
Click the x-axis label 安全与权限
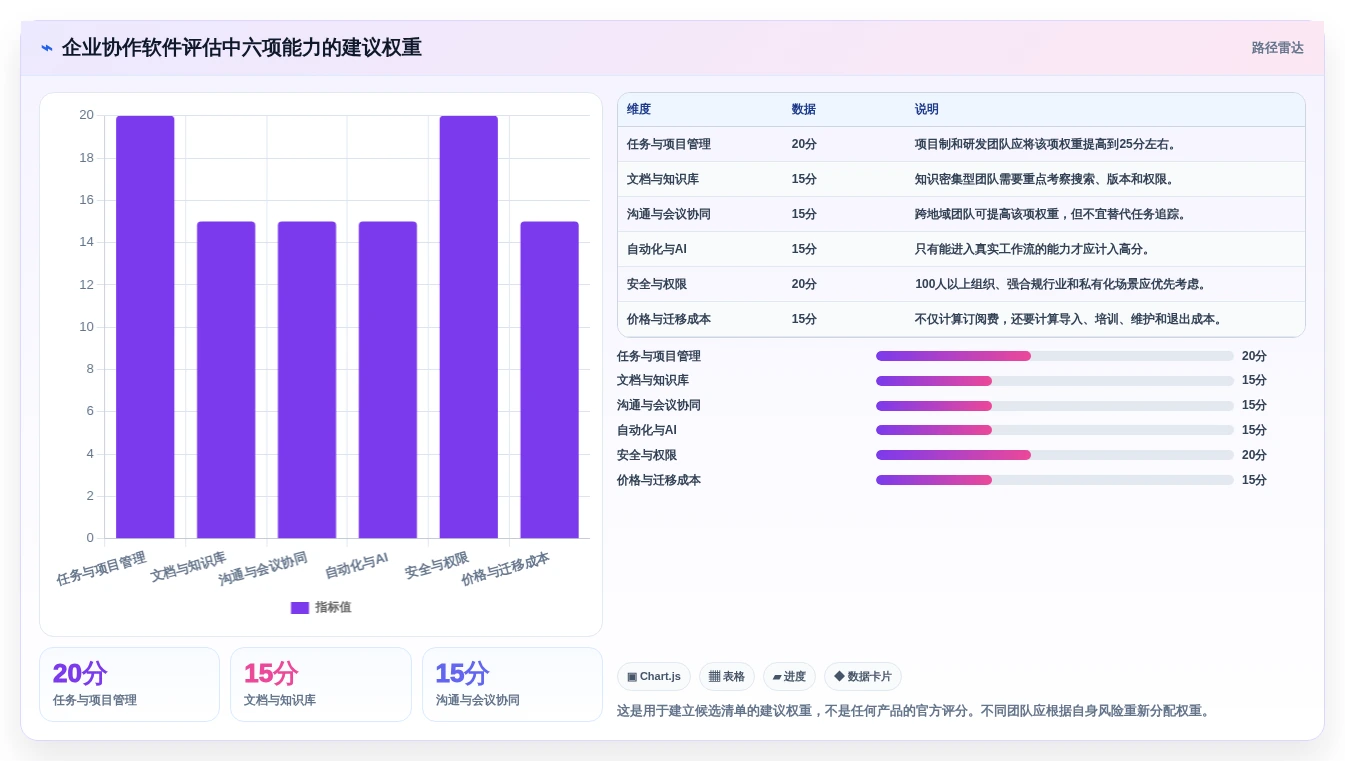coord(437,565)
